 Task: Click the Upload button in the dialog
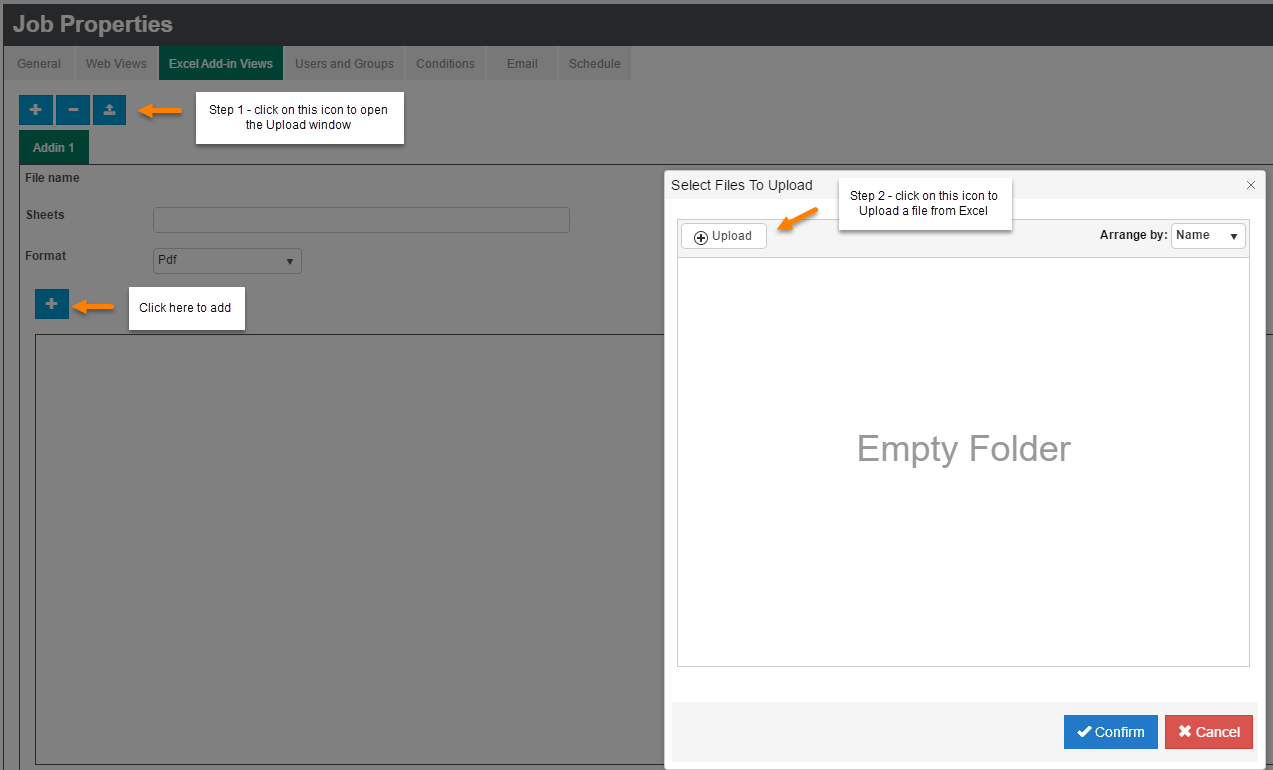(x=724, y=236)
